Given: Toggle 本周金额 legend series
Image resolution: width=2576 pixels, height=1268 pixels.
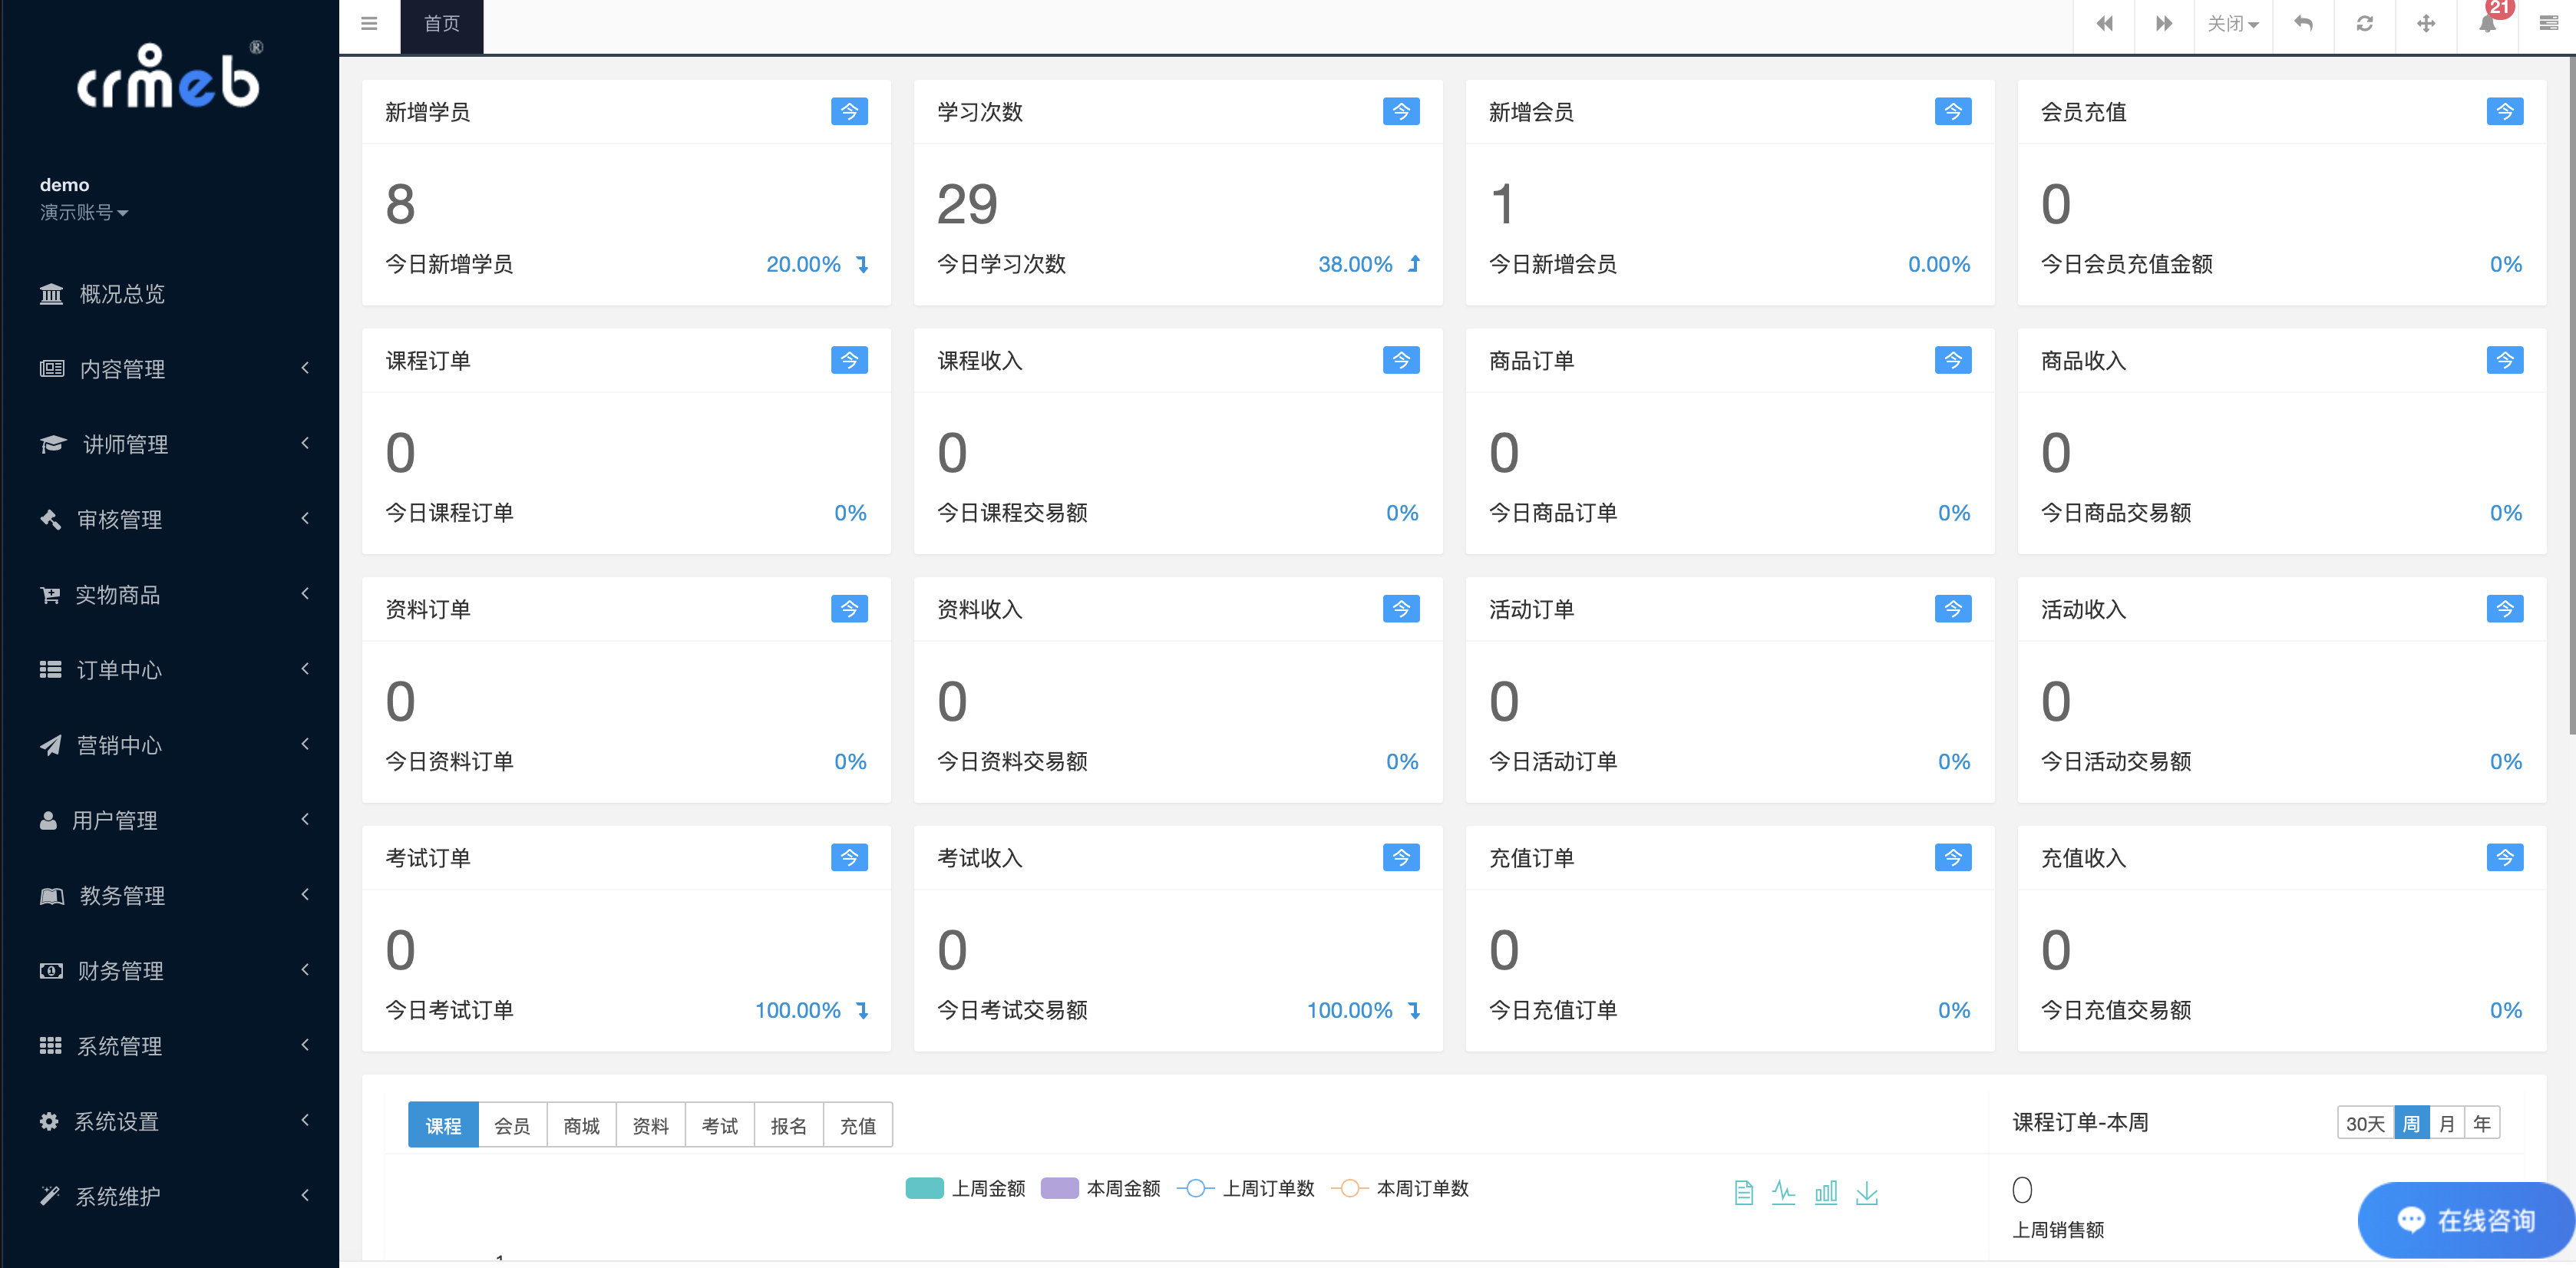Looking at the screenshot, I should (x=1101, y=1188).
